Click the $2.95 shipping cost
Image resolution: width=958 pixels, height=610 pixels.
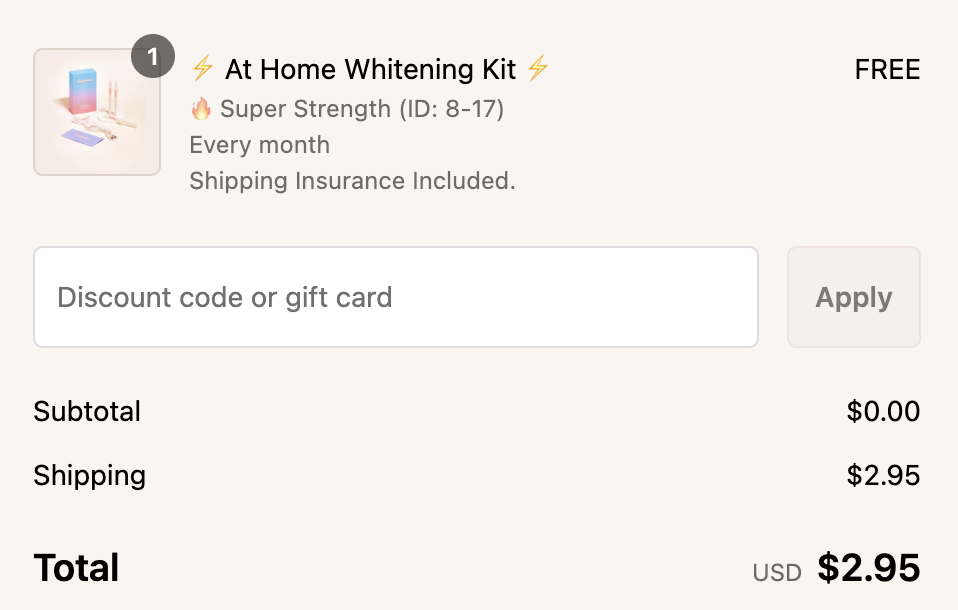coord(883,475)
